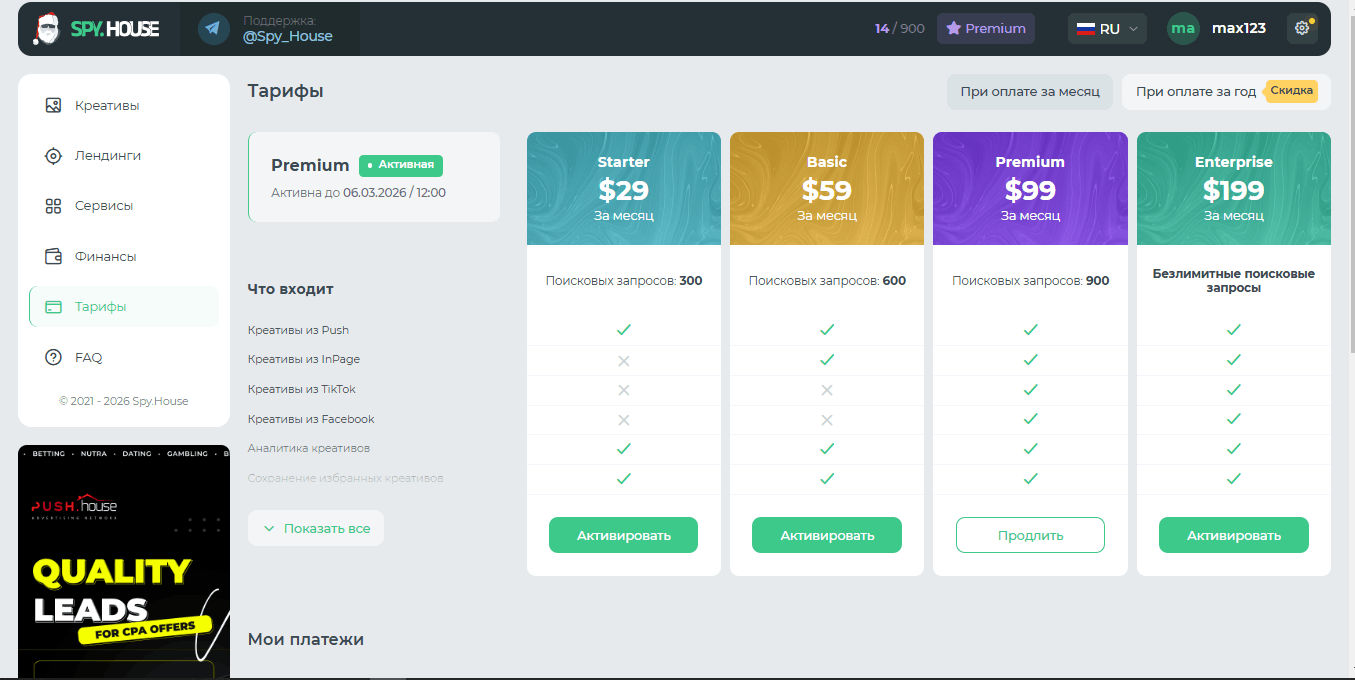Click the @Spy_House support link

[x=287, y=36]
